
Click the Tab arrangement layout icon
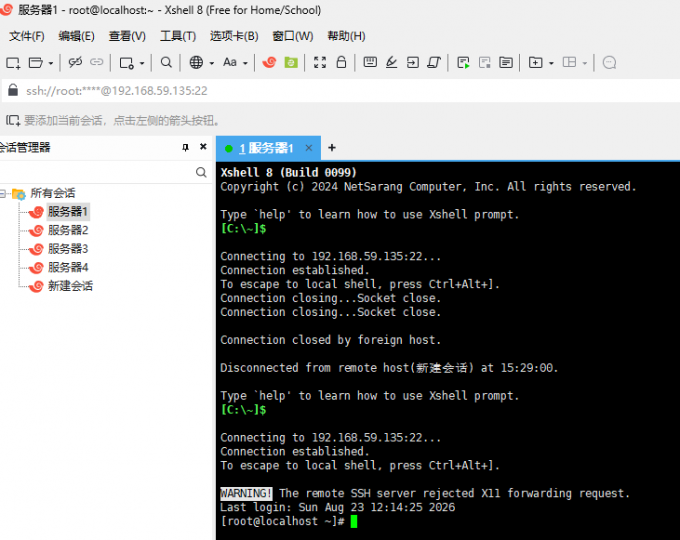(x=569, y=62)
